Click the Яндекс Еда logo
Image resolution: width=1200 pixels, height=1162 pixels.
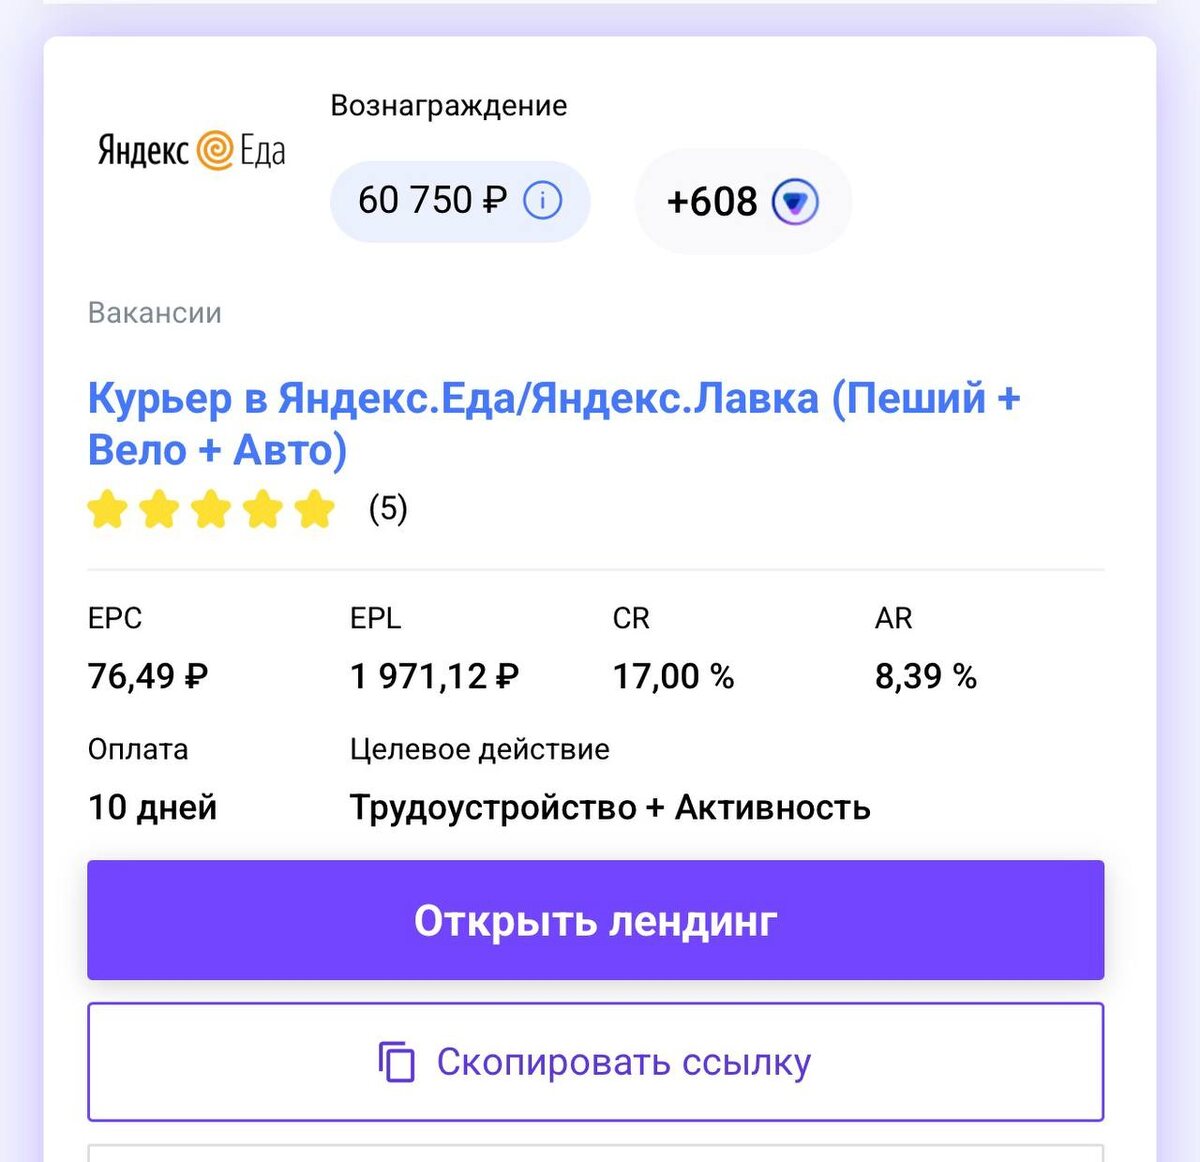(x=192, y=151)
